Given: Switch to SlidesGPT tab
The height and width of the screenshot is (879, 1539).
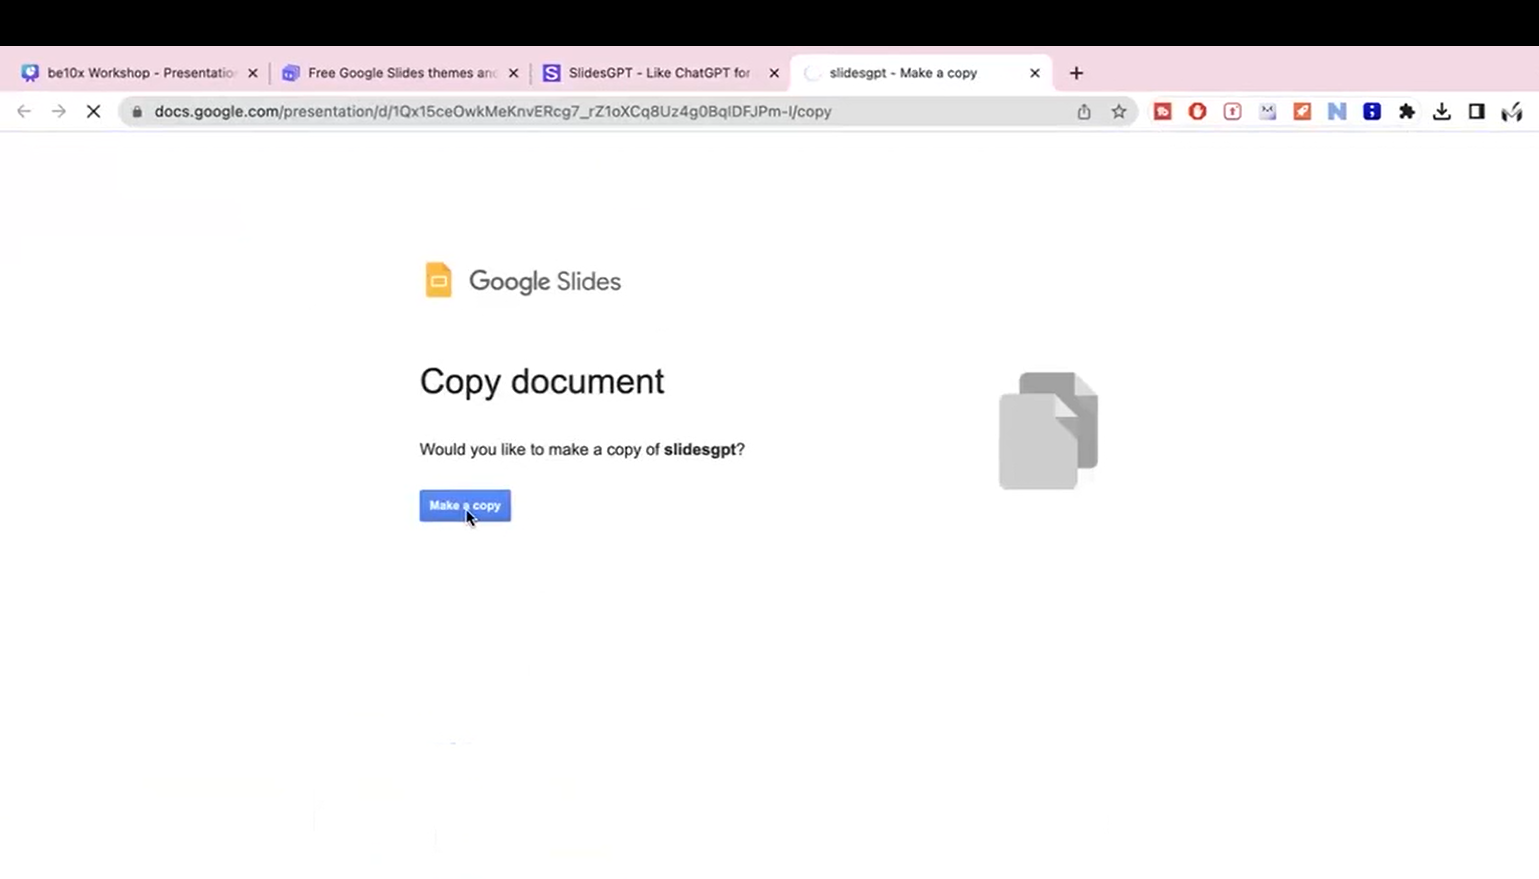Looking at the screenshot, I should pos(660,73).
